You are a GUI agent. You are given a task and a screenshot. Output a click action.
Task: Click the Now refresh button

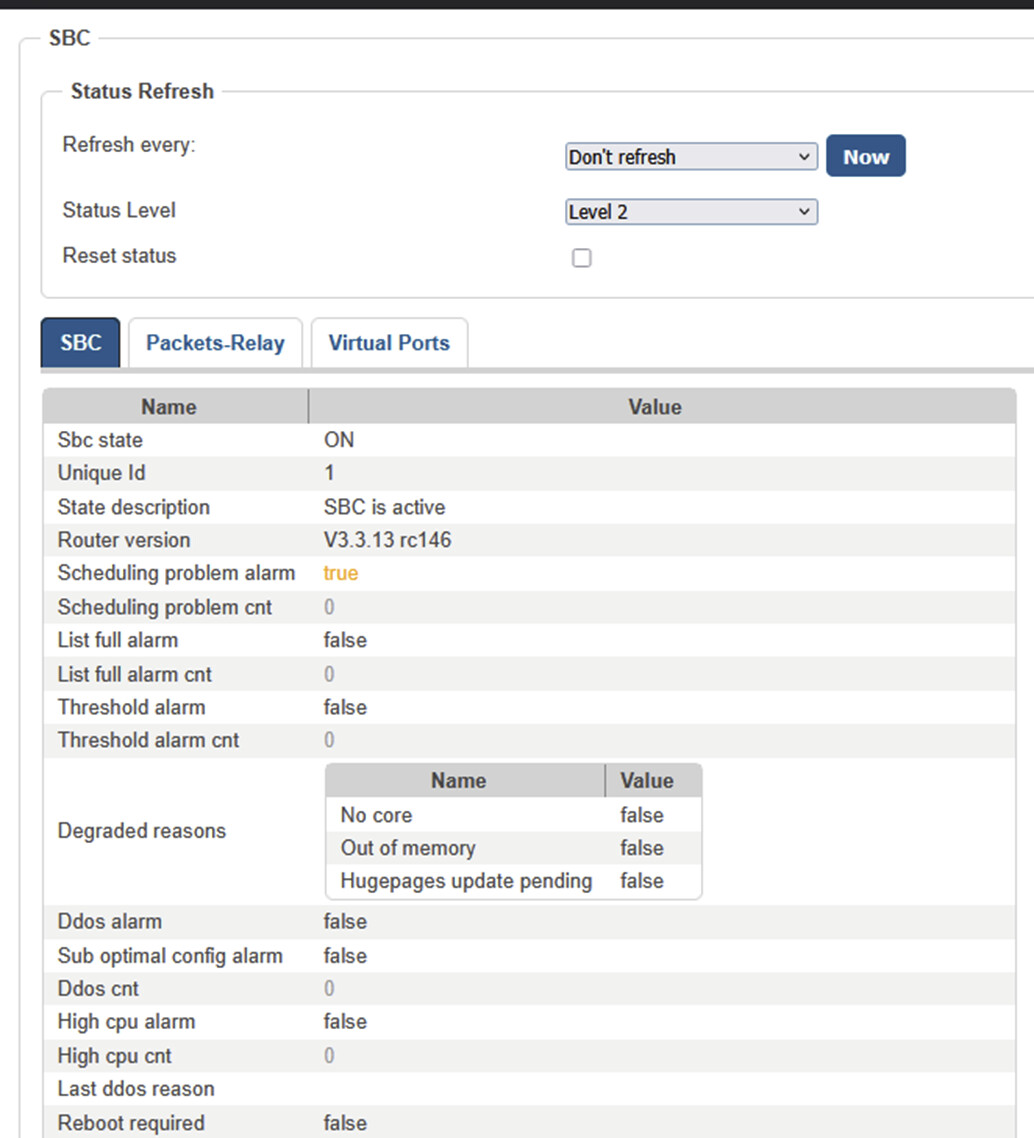(865, 156)
